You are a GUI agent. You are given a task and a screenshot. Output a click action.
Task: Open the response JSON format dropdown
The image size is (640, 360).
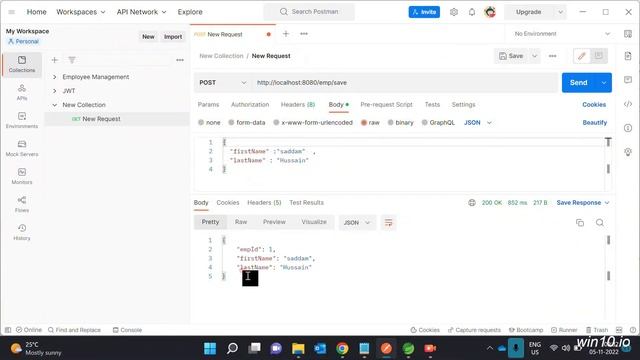[357, 223]
